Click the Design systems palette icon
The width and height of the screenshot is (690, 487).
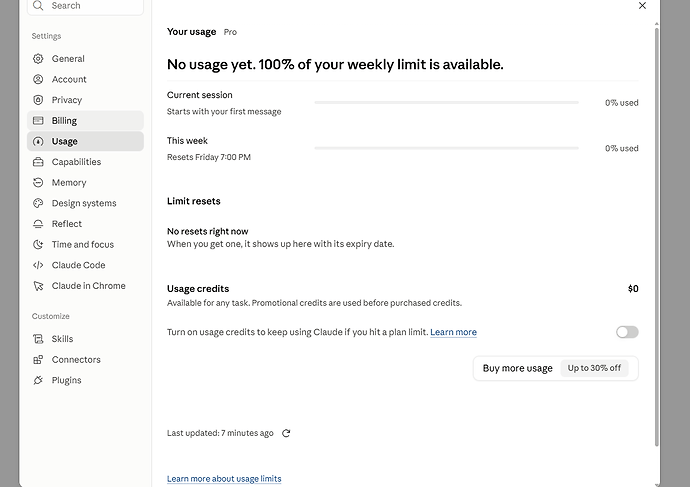[x=38, y=203]
